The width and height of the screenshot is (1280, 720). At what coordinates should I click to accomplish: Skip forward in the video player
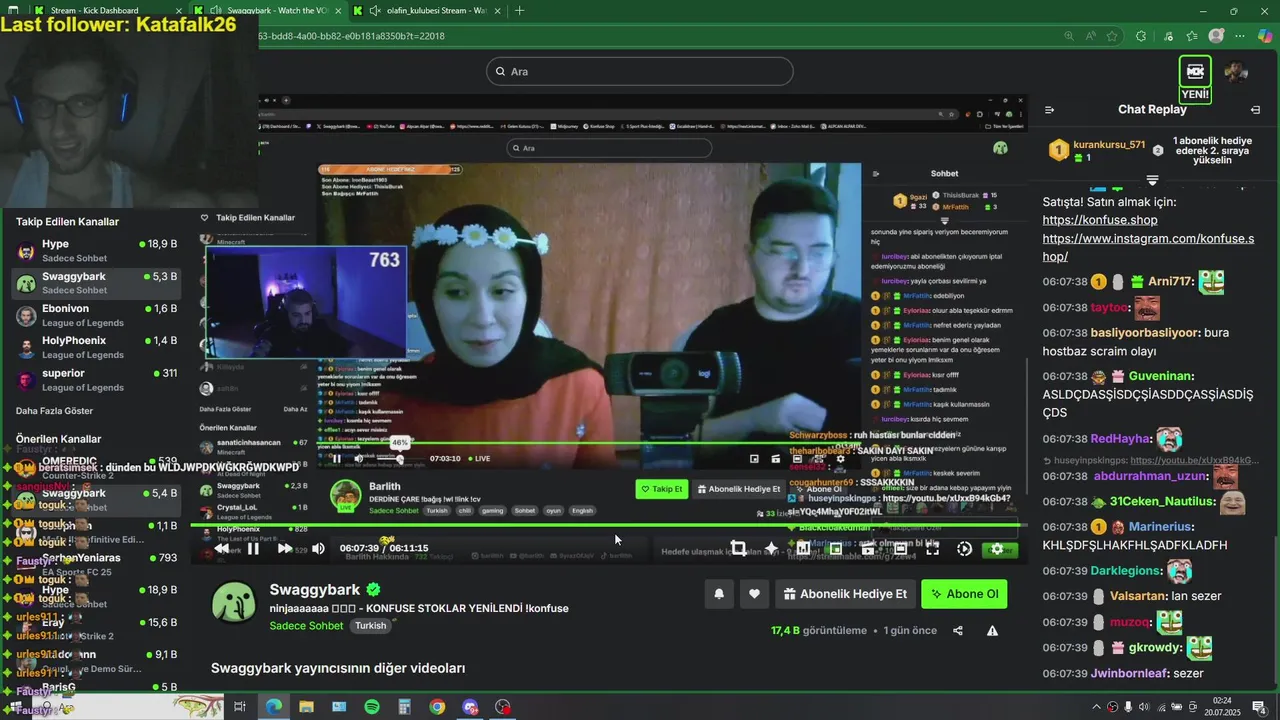point(285,548)
